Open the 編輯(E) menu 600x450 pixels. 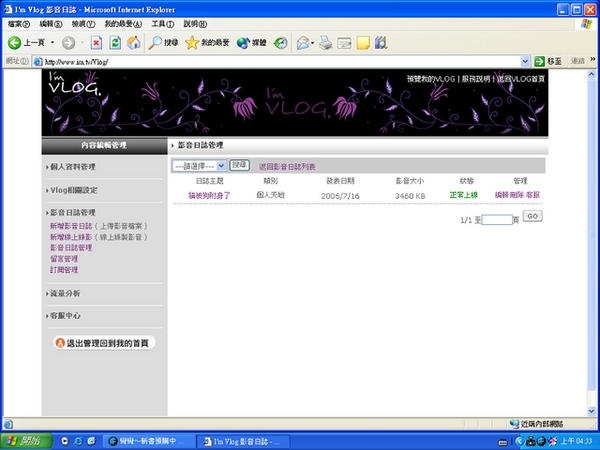[51, 24]
